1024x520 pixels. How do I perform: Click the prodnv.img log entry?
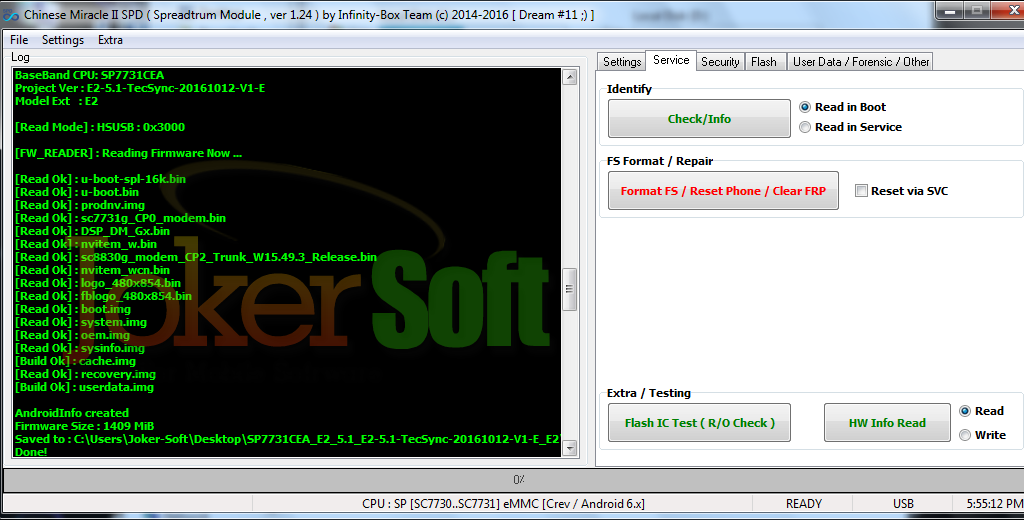coord(80,205)
